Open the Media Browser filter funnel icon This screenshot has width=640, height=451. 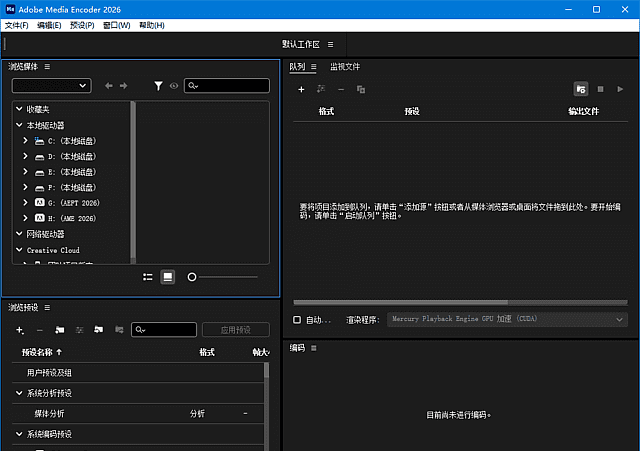point(158,86)
